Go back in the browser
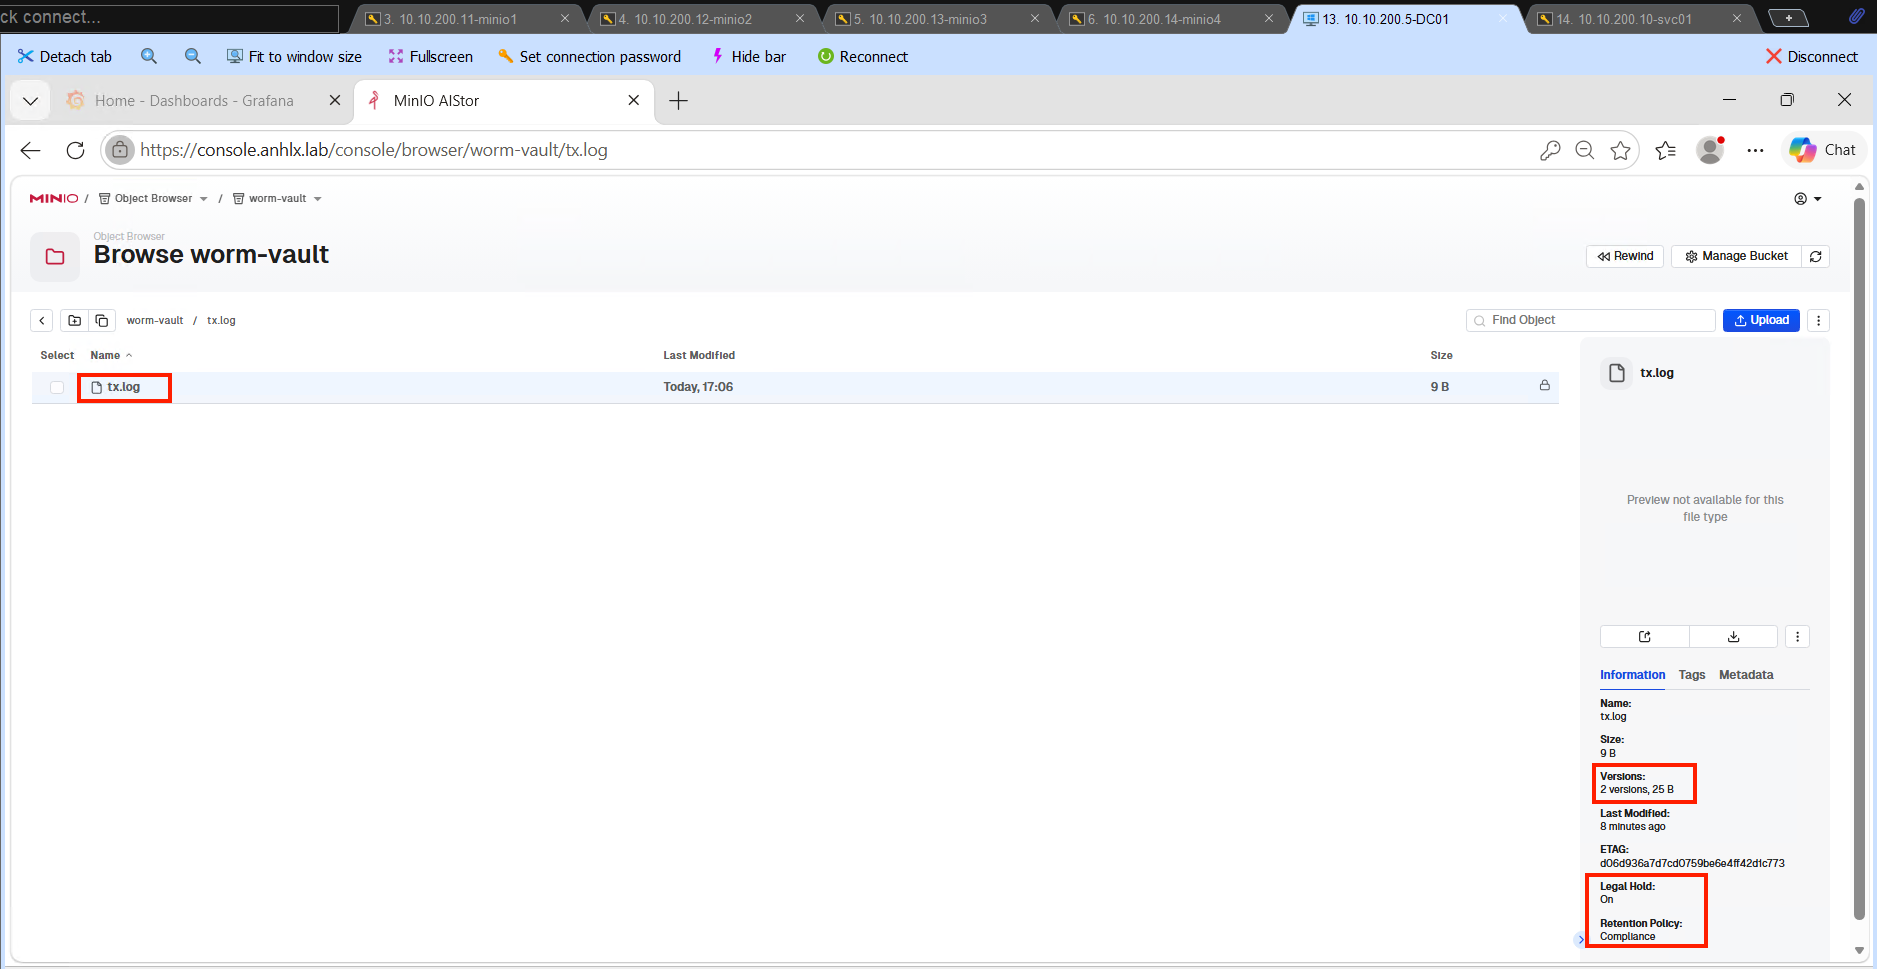This screenshot has width=1877, height=969. 31,150
